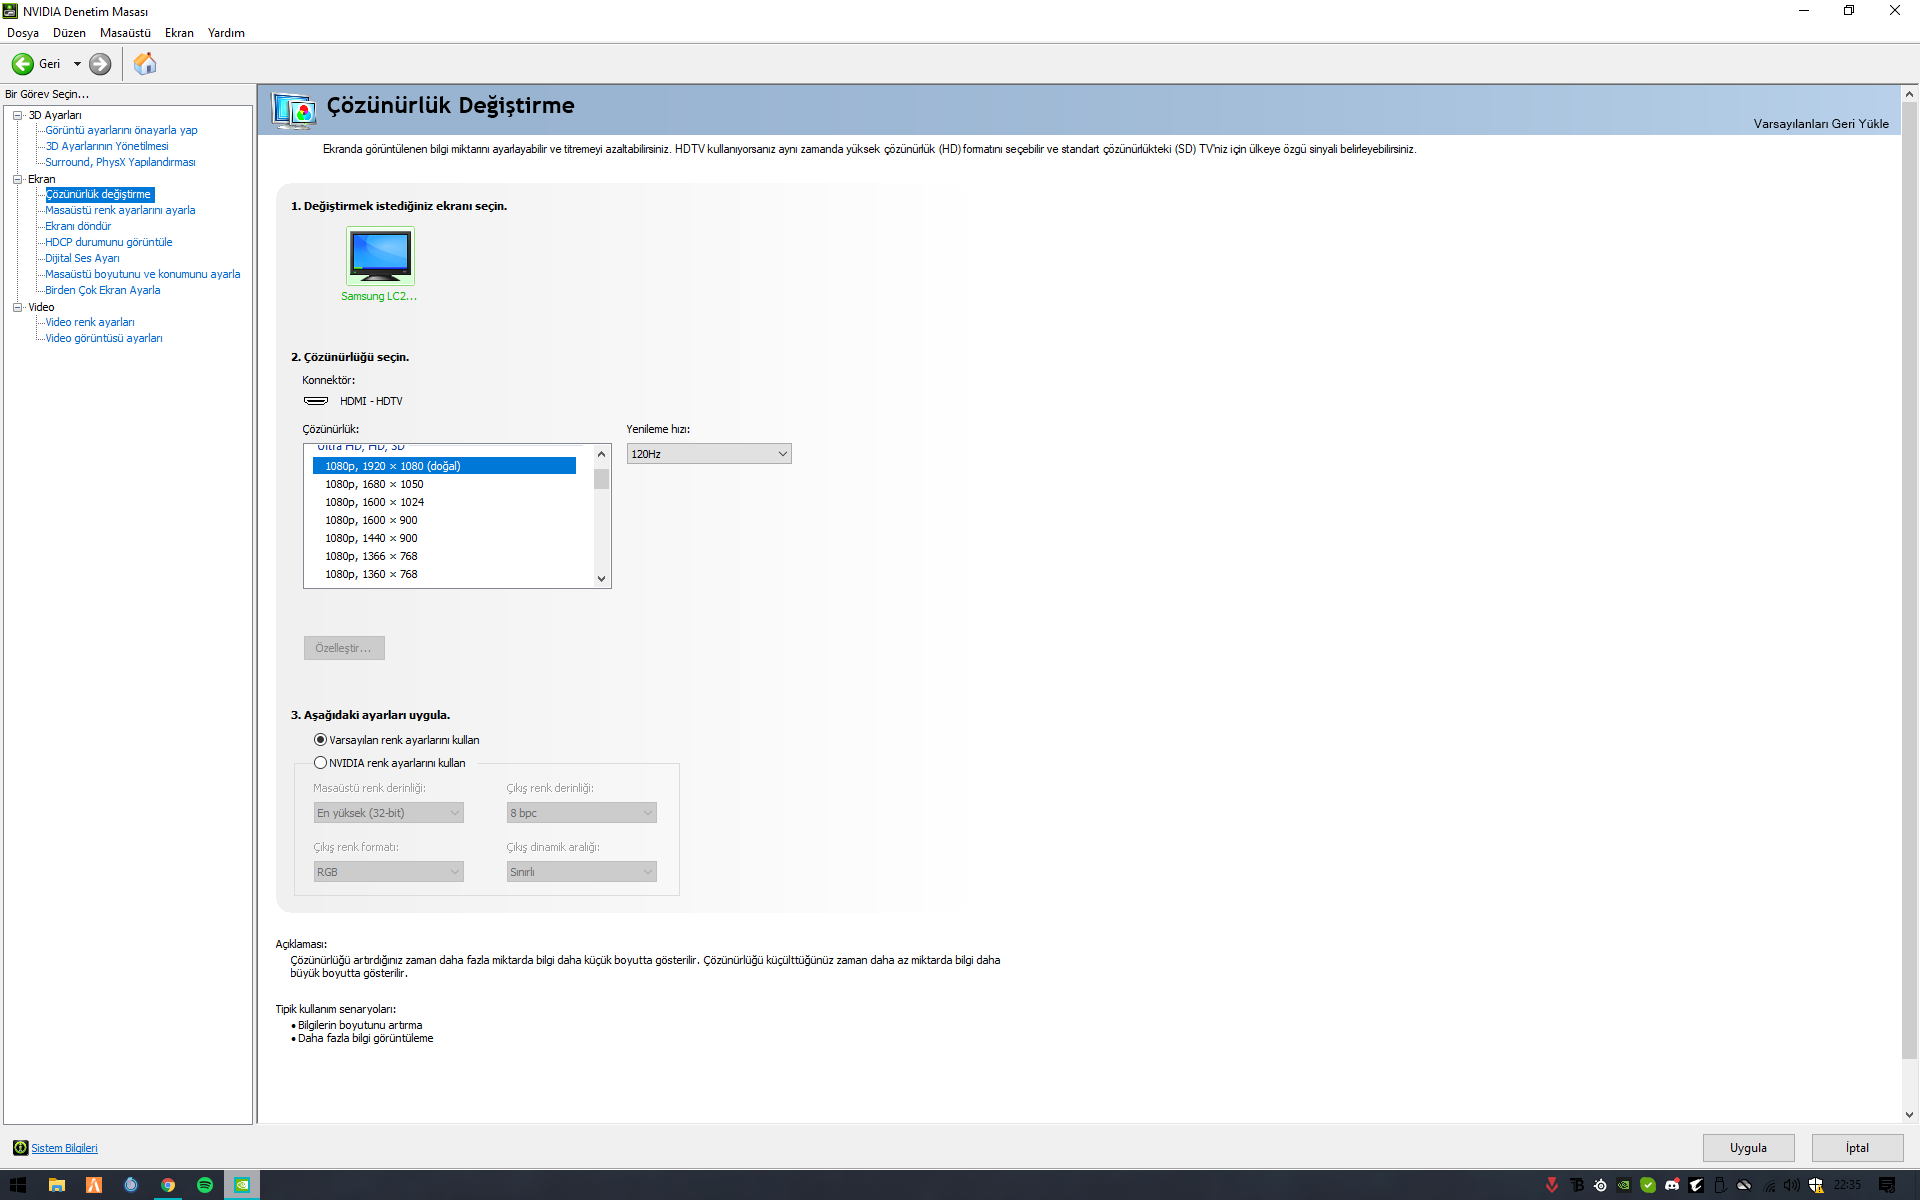Open Surround, PhysX Yapılandırması
Image resolution: width=1920 pixels, height=1200 pixels.
[x=120, y=162]
